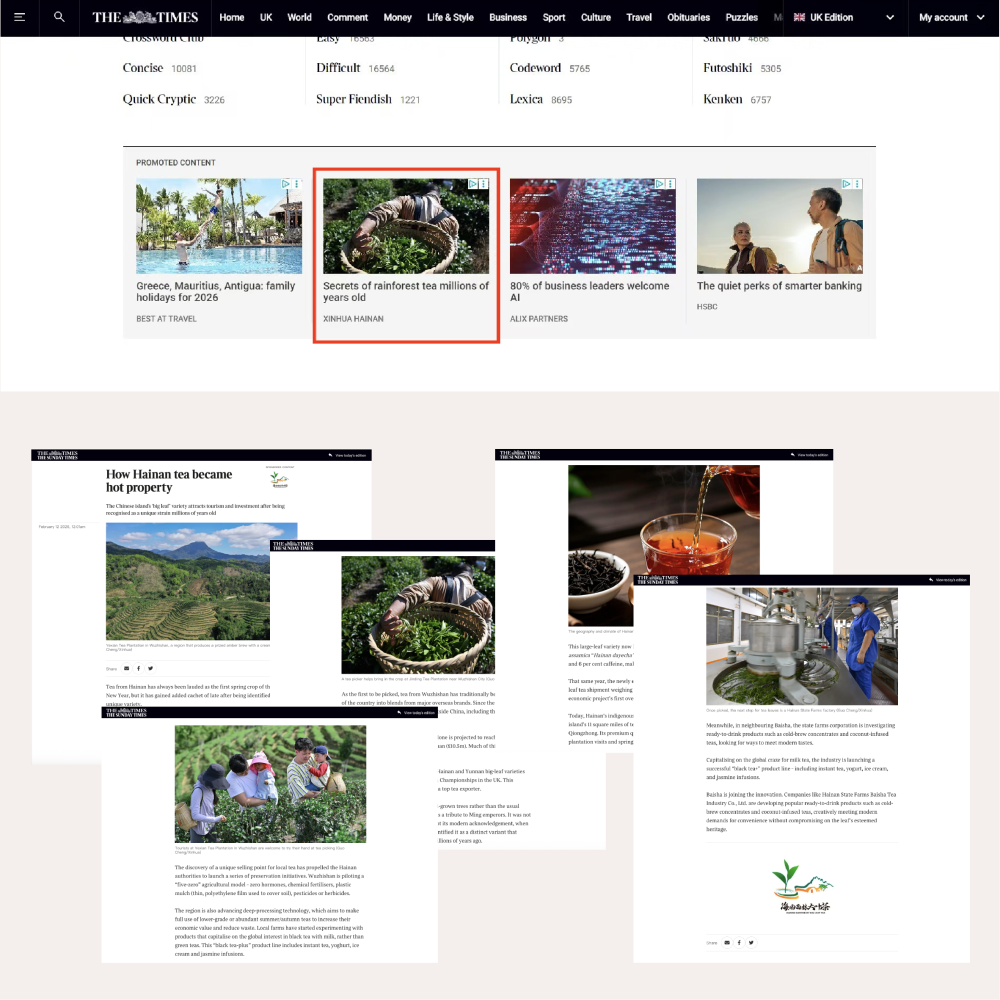The width and height of the screenshot is (1000, 1000).
Task: Click The Times logo
Action: coord(145,17)
